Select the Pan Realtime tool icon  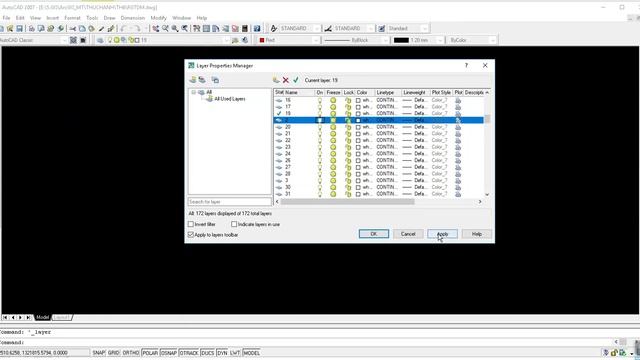pyautogui.click(x=156, y=29)
